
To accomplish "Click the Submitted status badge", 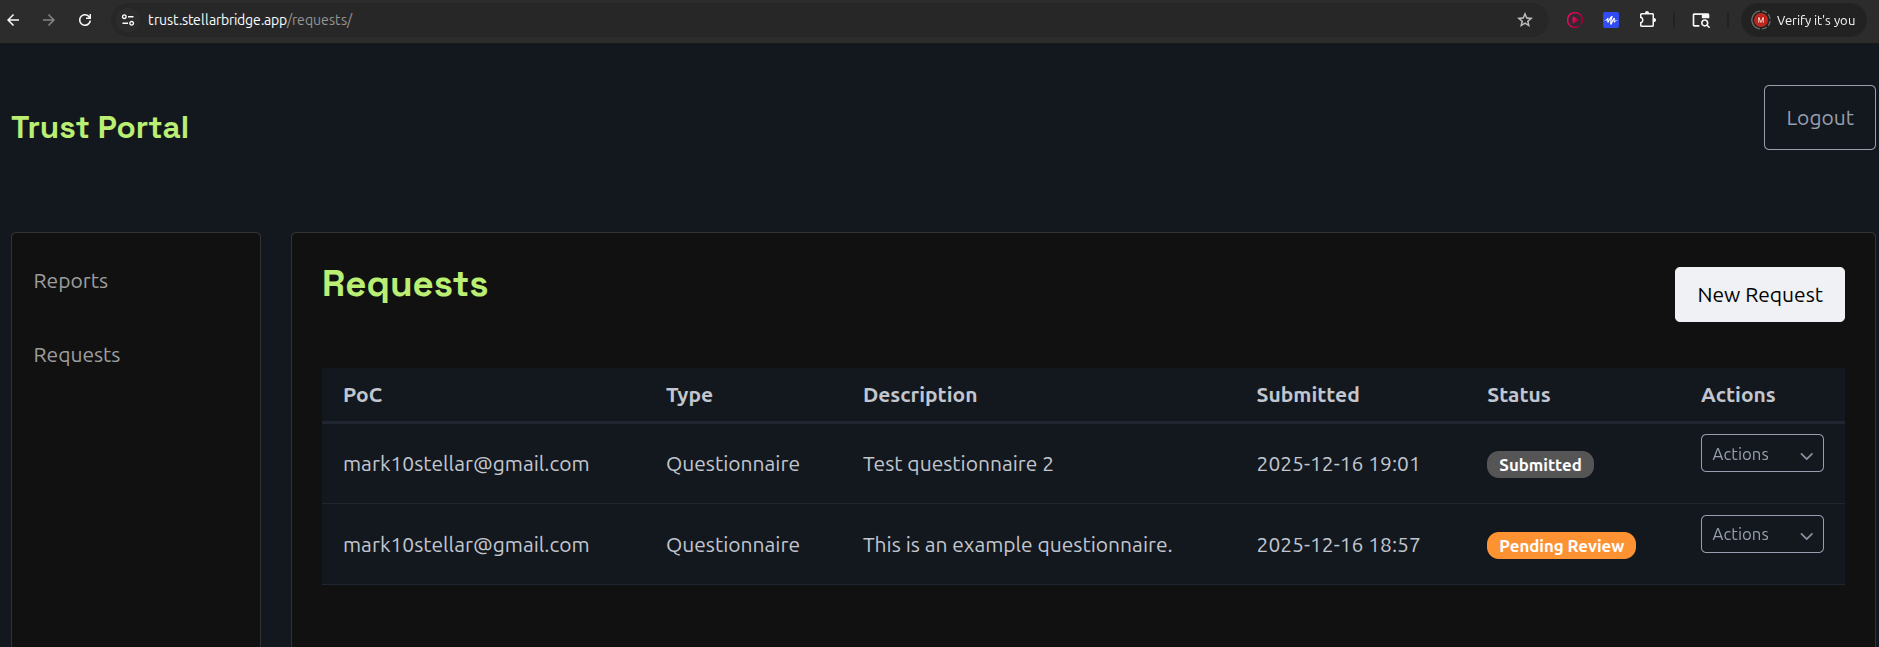I will [x=1539, y=465].
